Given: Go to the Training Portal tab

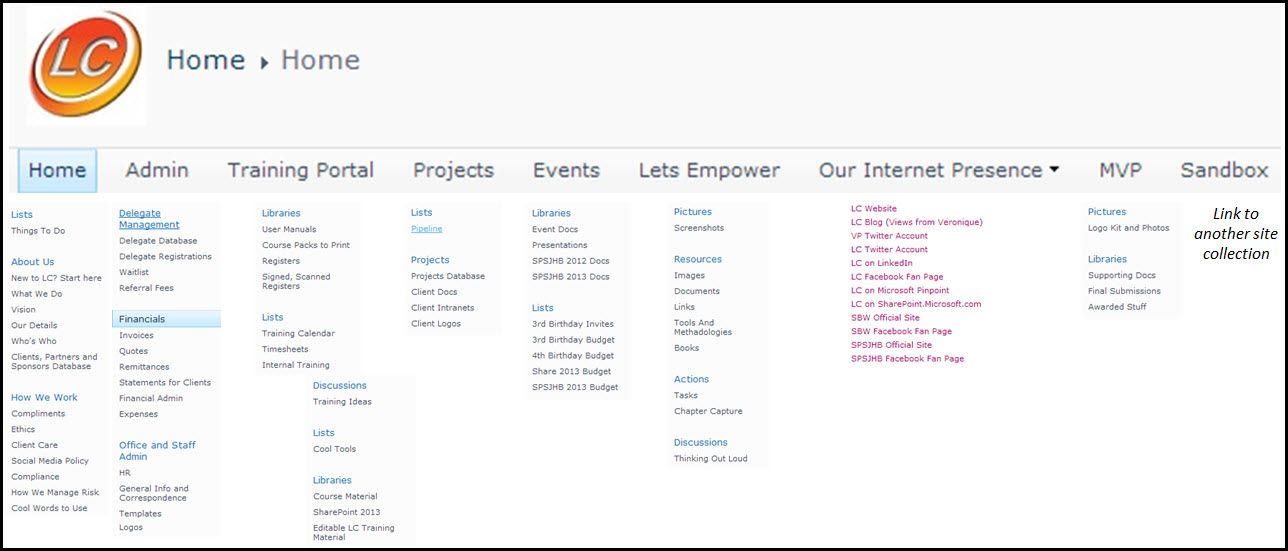Looking at the screenshot, I should coord(301,171).
